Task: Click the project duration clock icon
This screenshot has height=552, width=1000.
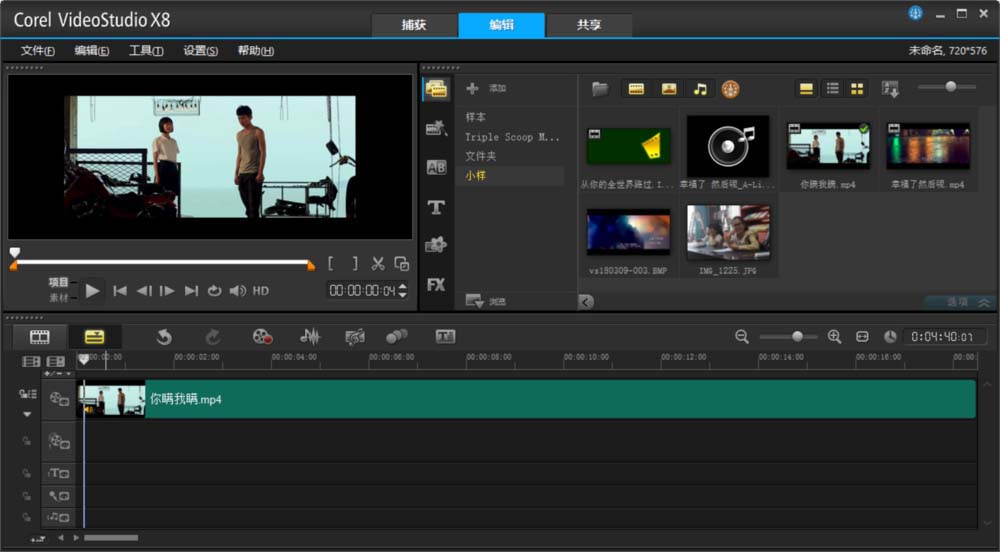Action: pyautogui.click(x=890, y=337)
